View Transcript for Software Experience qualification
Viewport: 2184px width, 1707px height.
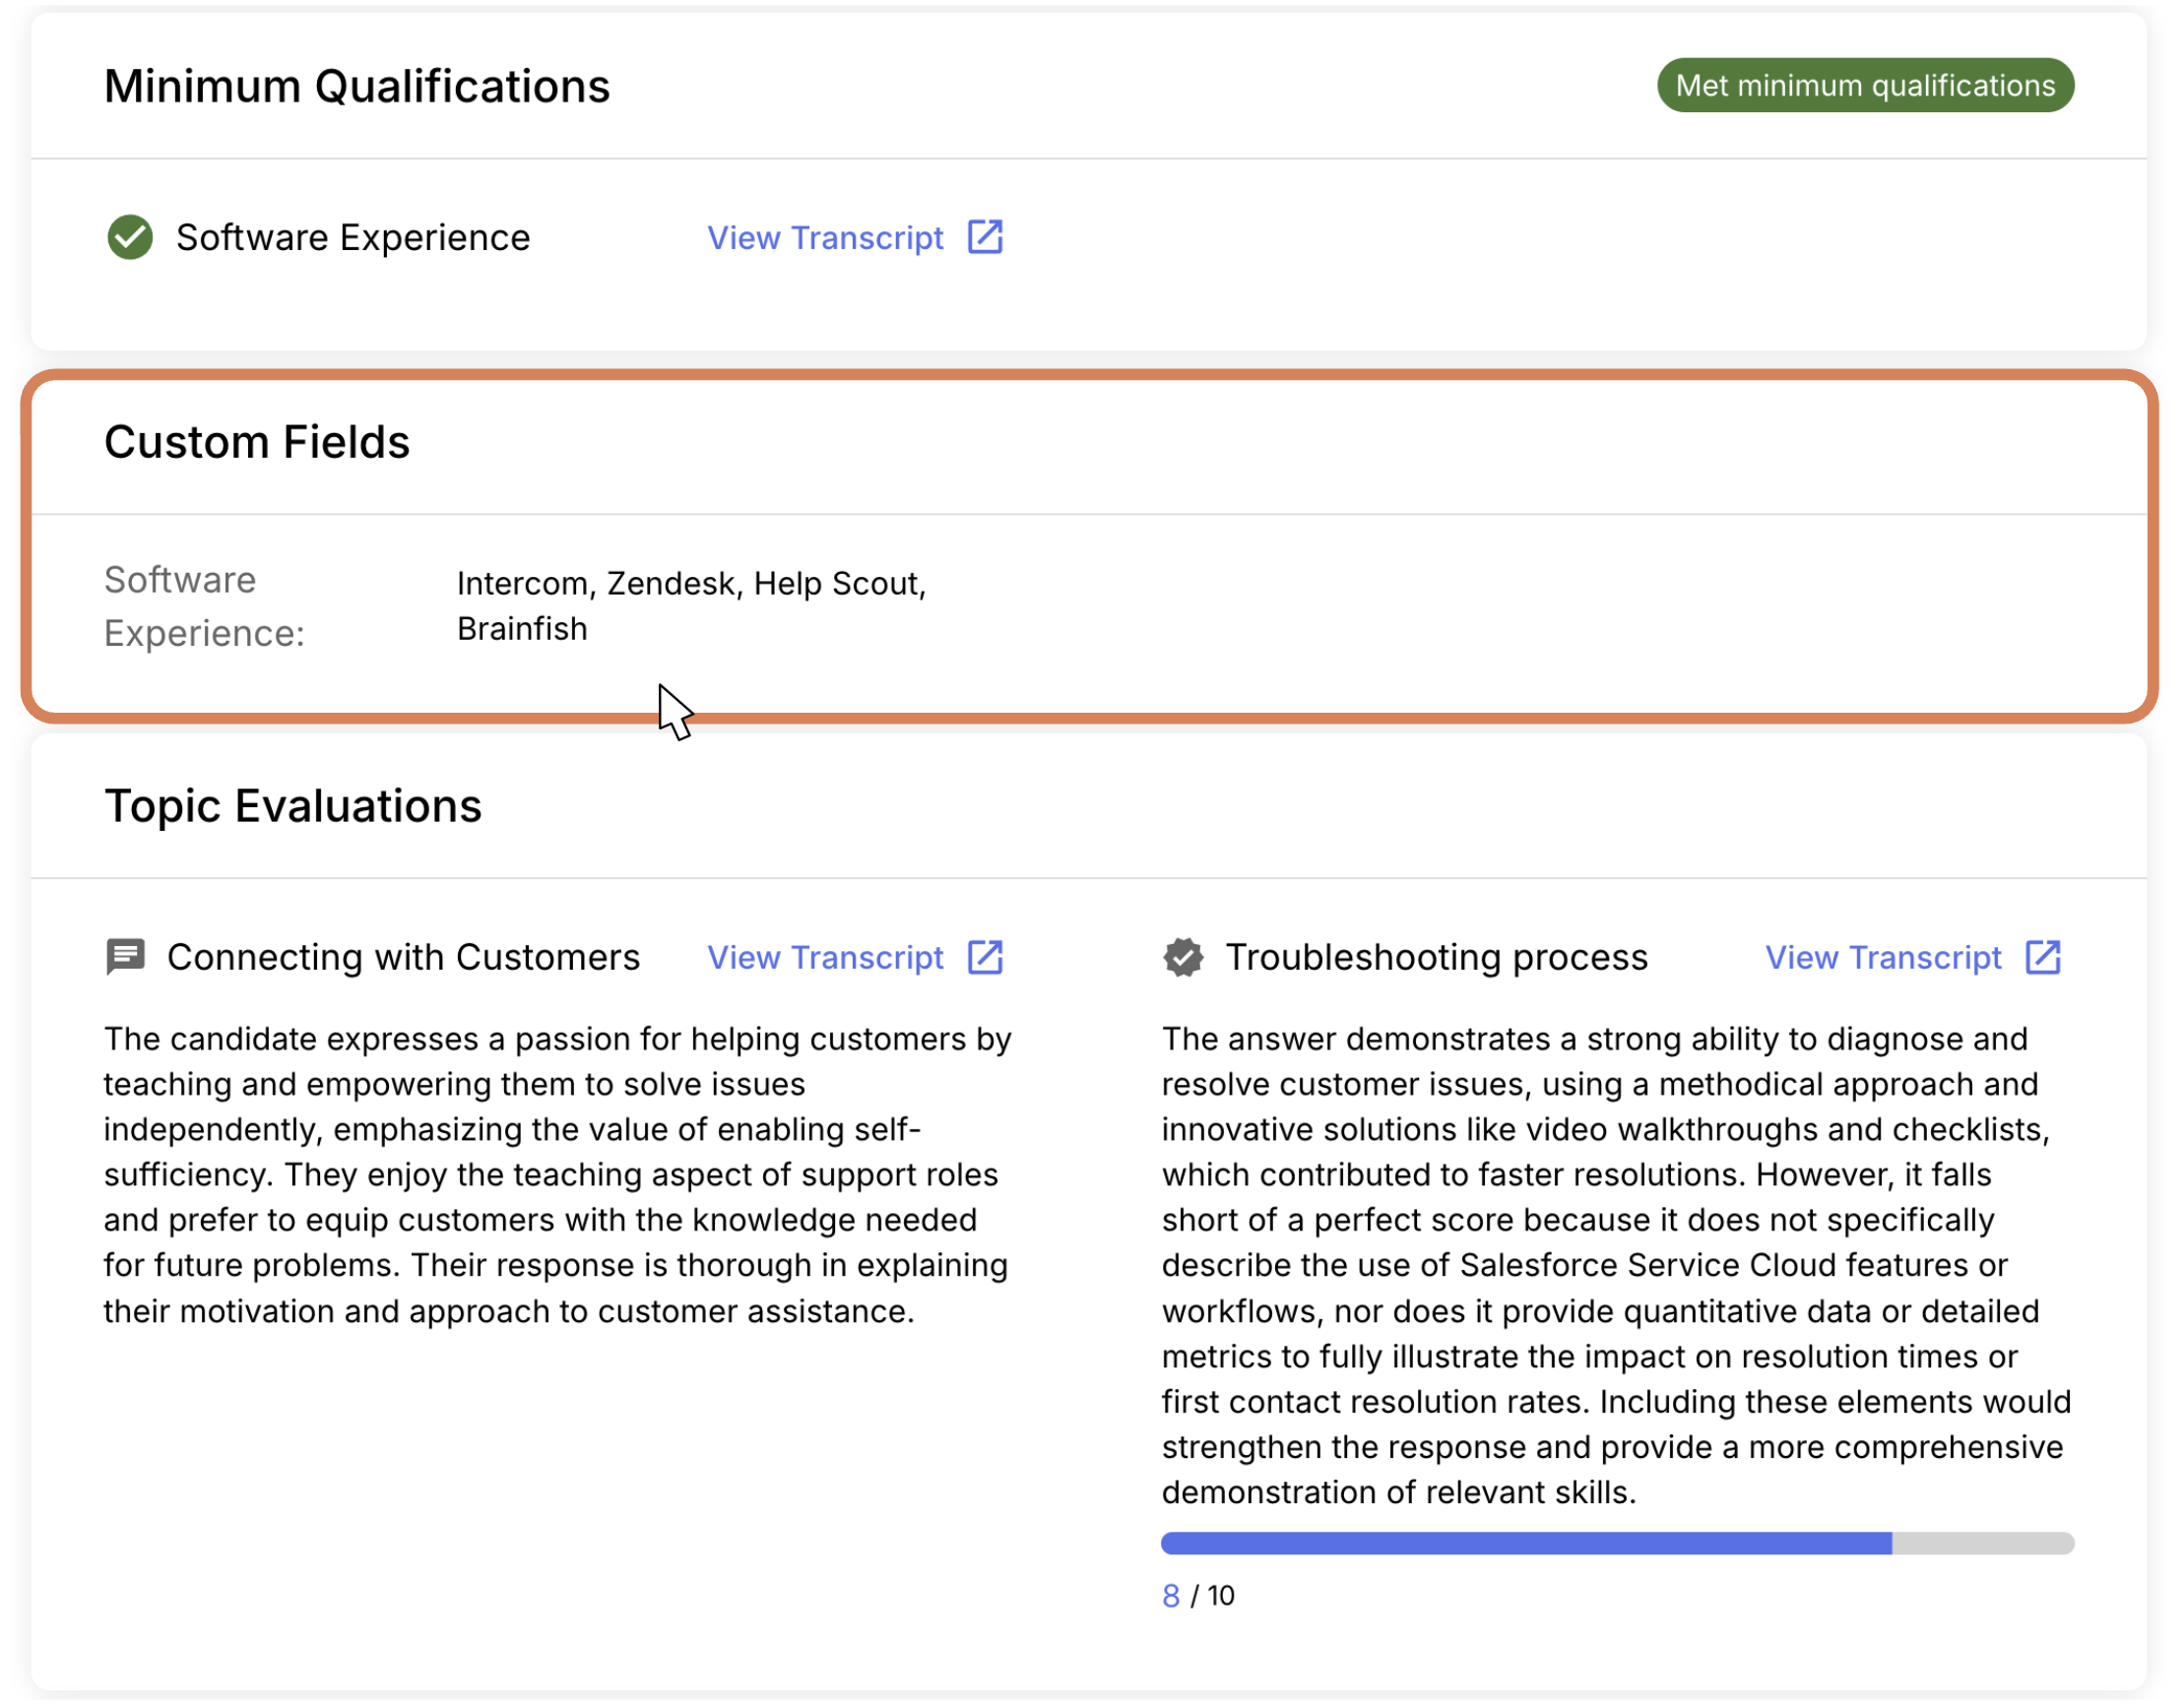(x=825, y=238)
